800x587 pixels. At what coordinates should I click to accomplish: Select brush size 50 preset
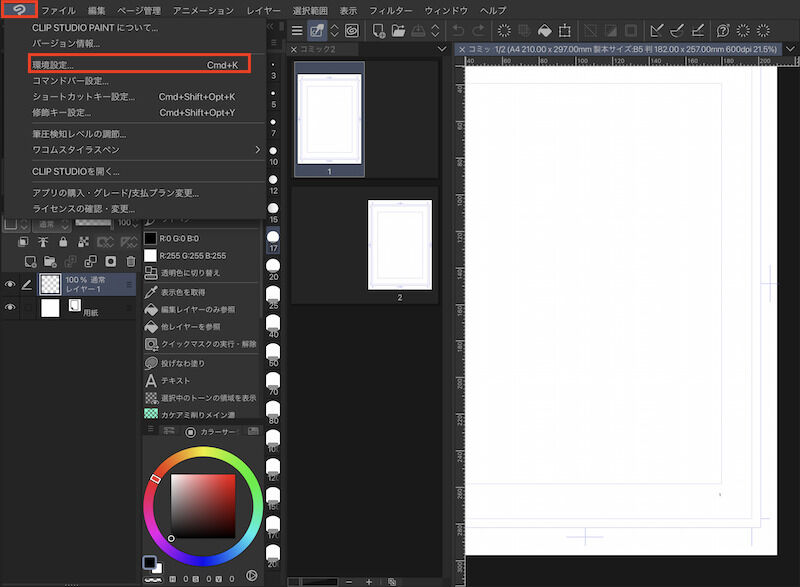point(273,355)
